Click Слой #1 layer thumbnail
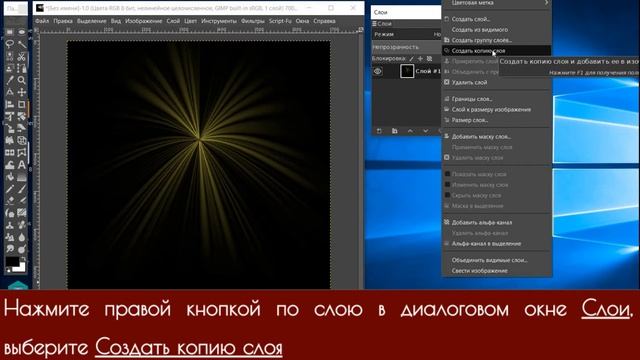 407,71
